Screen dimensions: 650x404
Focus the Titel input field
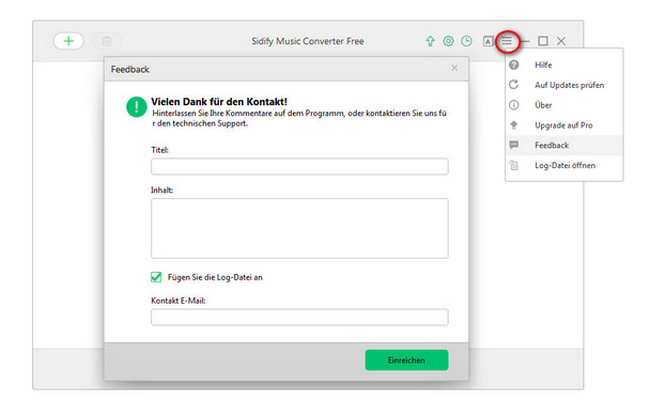click(x=299, y=166)
